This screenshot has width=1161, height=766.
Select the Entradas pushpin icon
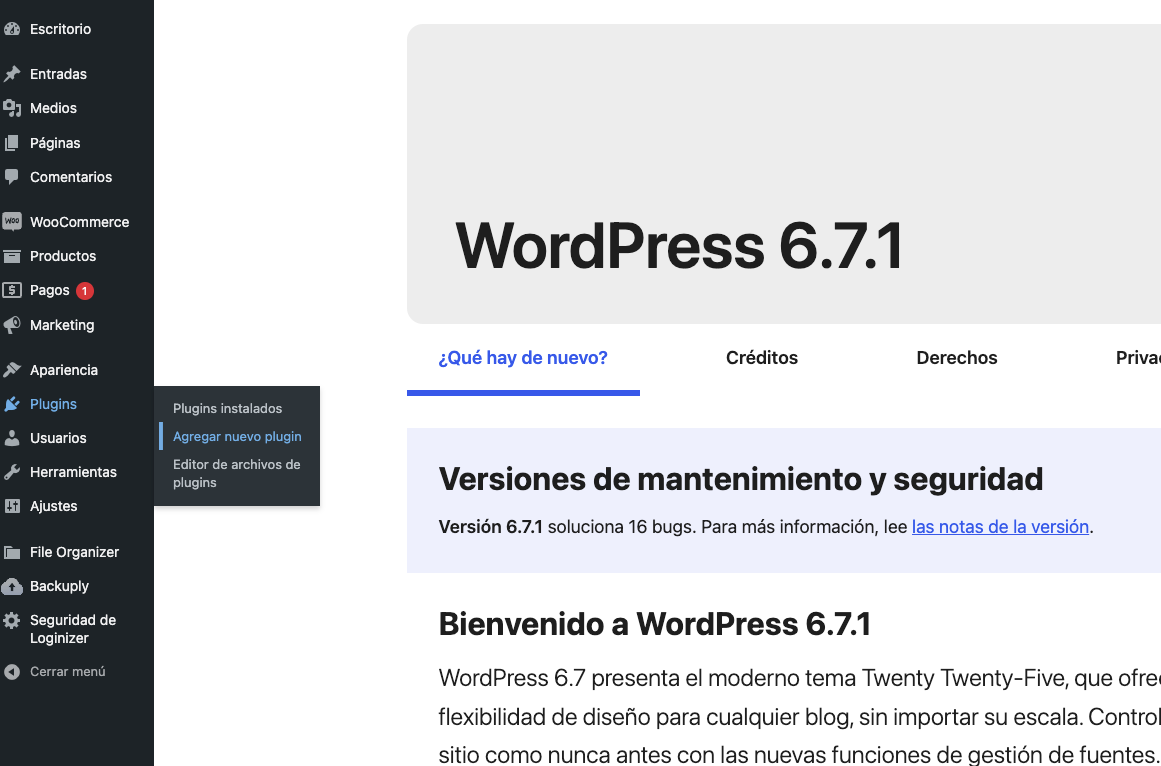12,73
